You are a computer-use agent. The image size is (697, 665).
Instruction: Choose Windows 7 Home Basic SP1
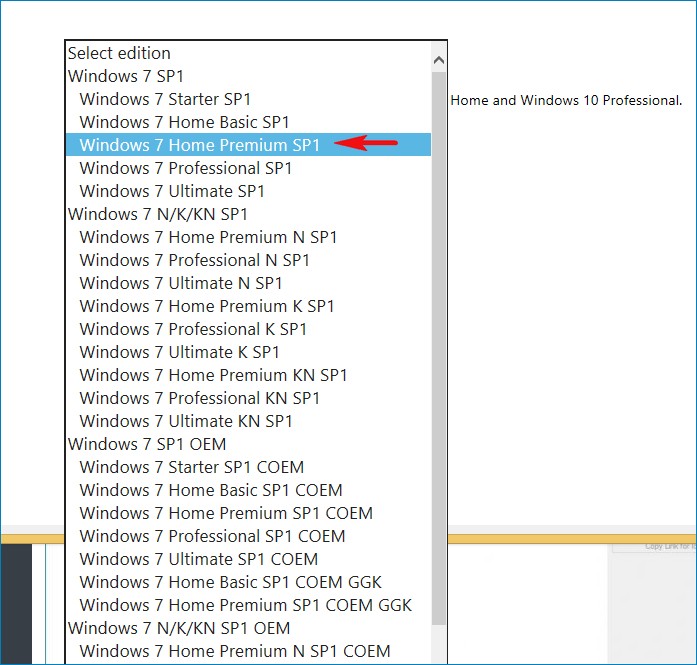click(x=248, y=122)
